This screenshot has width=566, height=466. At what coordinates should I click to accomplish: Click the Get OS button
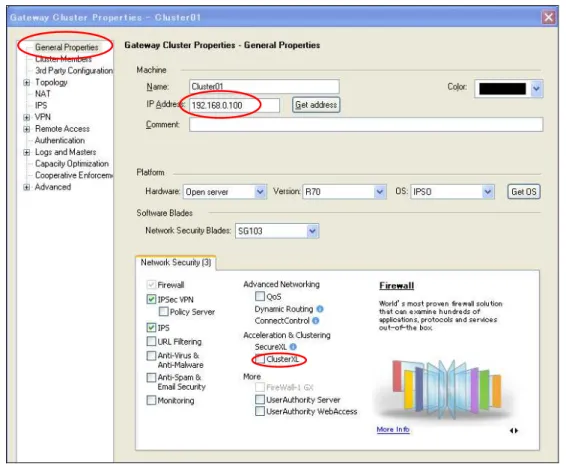pyautogui.click(x=524, y=192)
